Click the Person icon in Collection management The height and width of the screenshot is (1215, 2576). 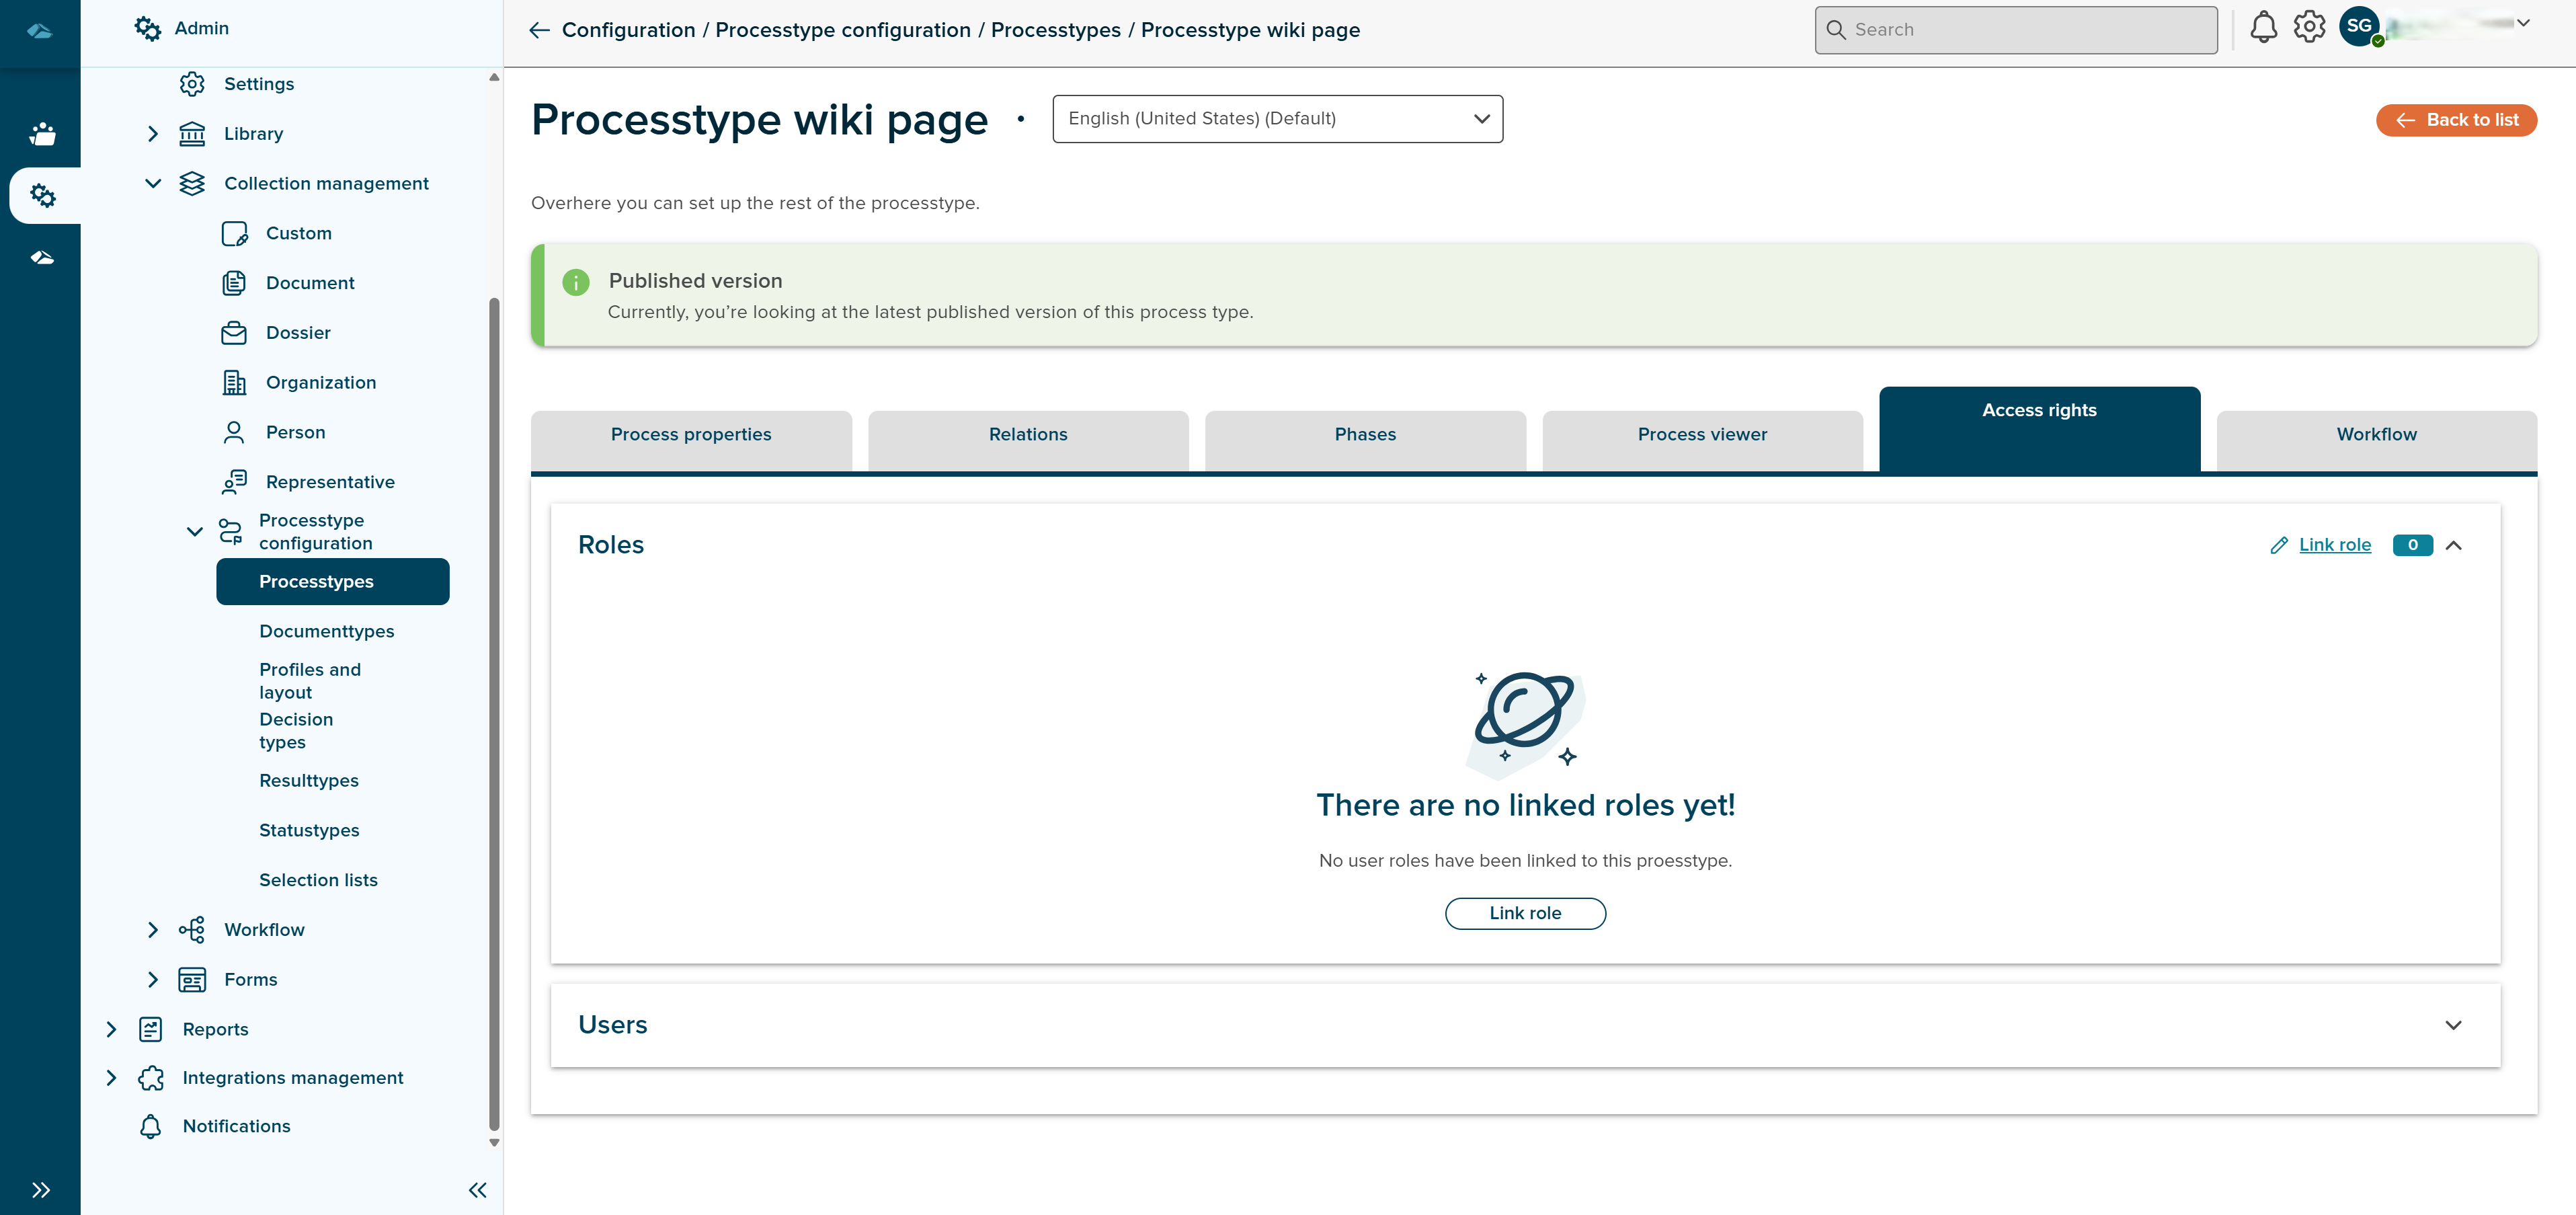(x=234, y=432)
